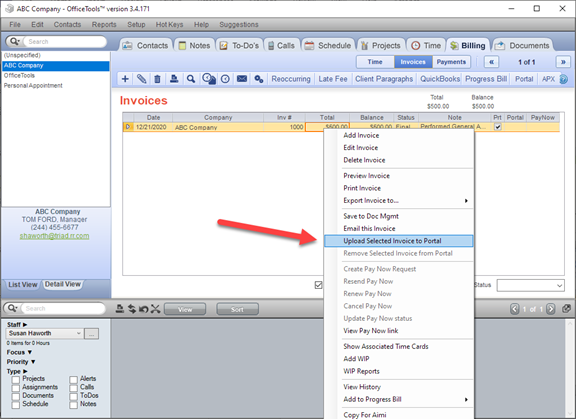Check the Calls type checkbox
Image resolution: width=576 pixels, height=419 pixels.
coord(73,388)
